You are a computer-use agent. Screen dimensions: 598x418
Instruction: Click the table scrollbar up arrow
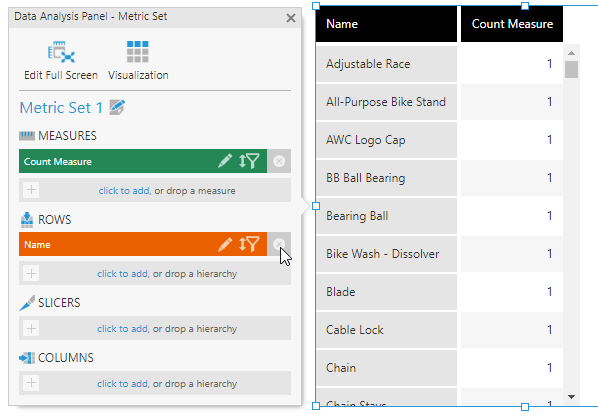pyautogui.click(x=571, y=53)
